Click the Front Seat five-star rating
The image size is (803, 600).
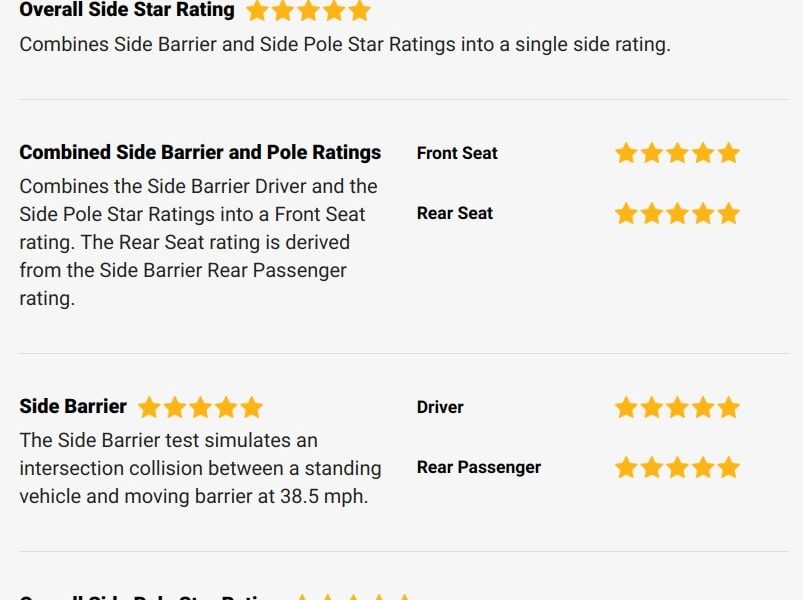(x=677, y=153)
